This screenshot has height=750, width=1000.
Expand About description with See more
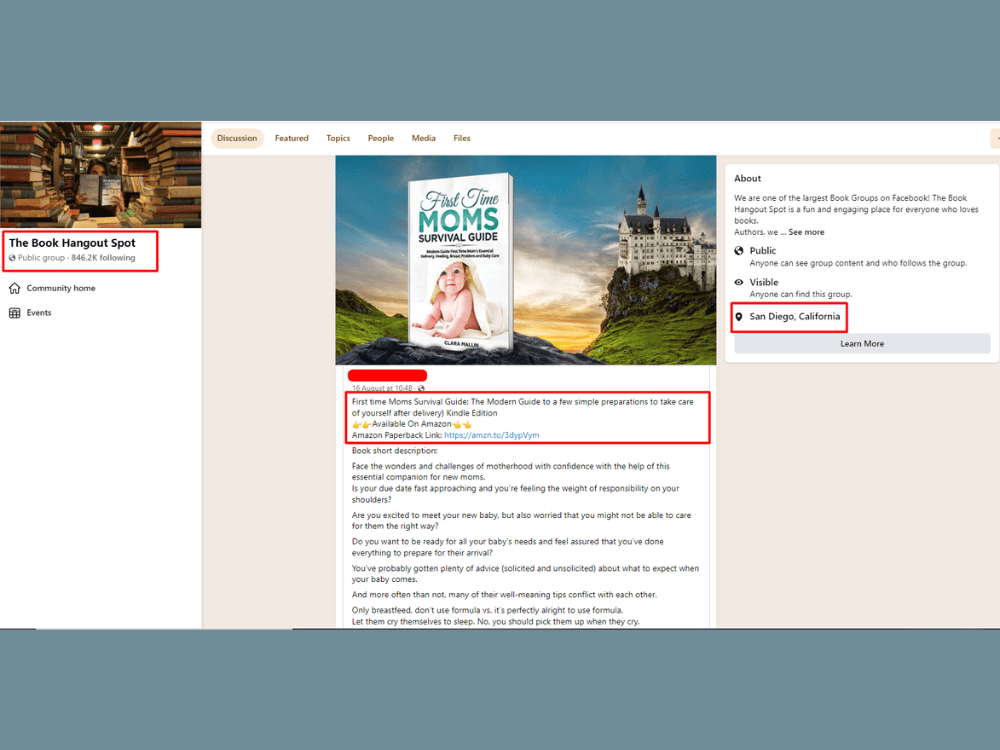click(806, 232)
